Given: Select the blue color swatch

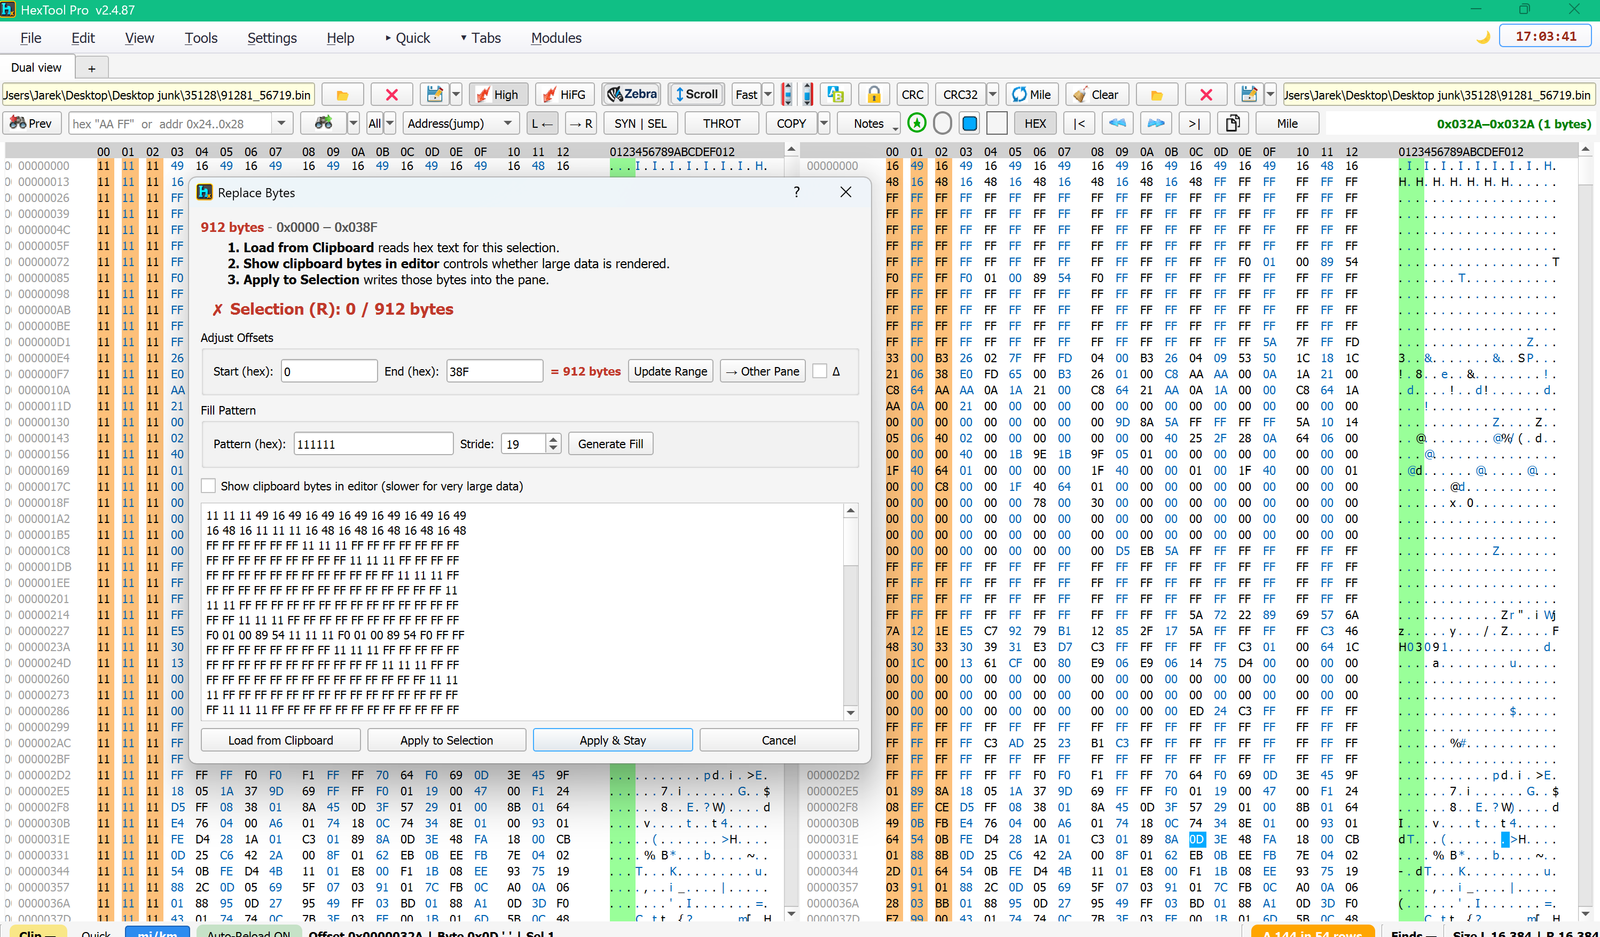Looking at the screenshot, I should (969, 123).
